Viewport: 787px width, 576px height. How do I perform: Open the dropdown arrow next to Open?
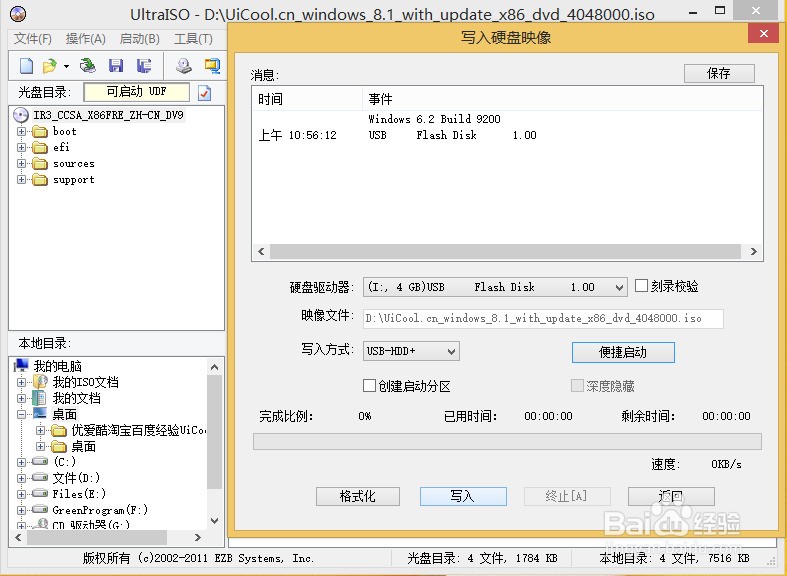tap(66, 66)
